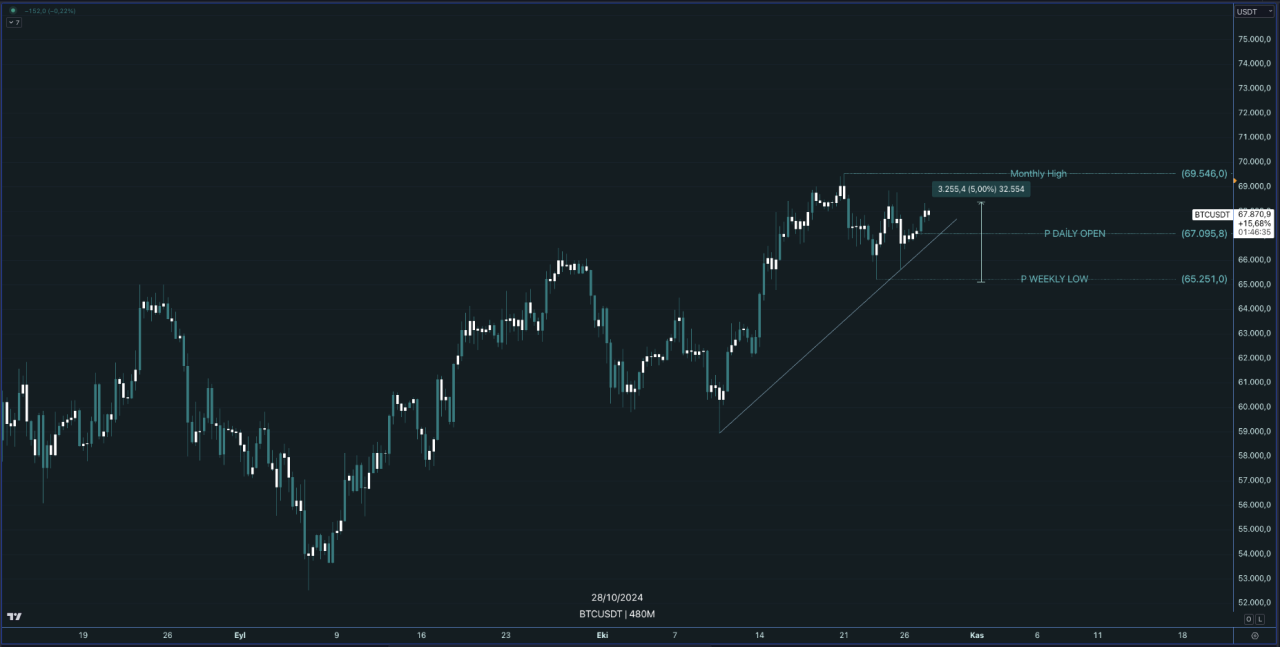Open the USDT currency dropdown
The width and height of the screenshot is (1280, 647).
(1253, 12)
